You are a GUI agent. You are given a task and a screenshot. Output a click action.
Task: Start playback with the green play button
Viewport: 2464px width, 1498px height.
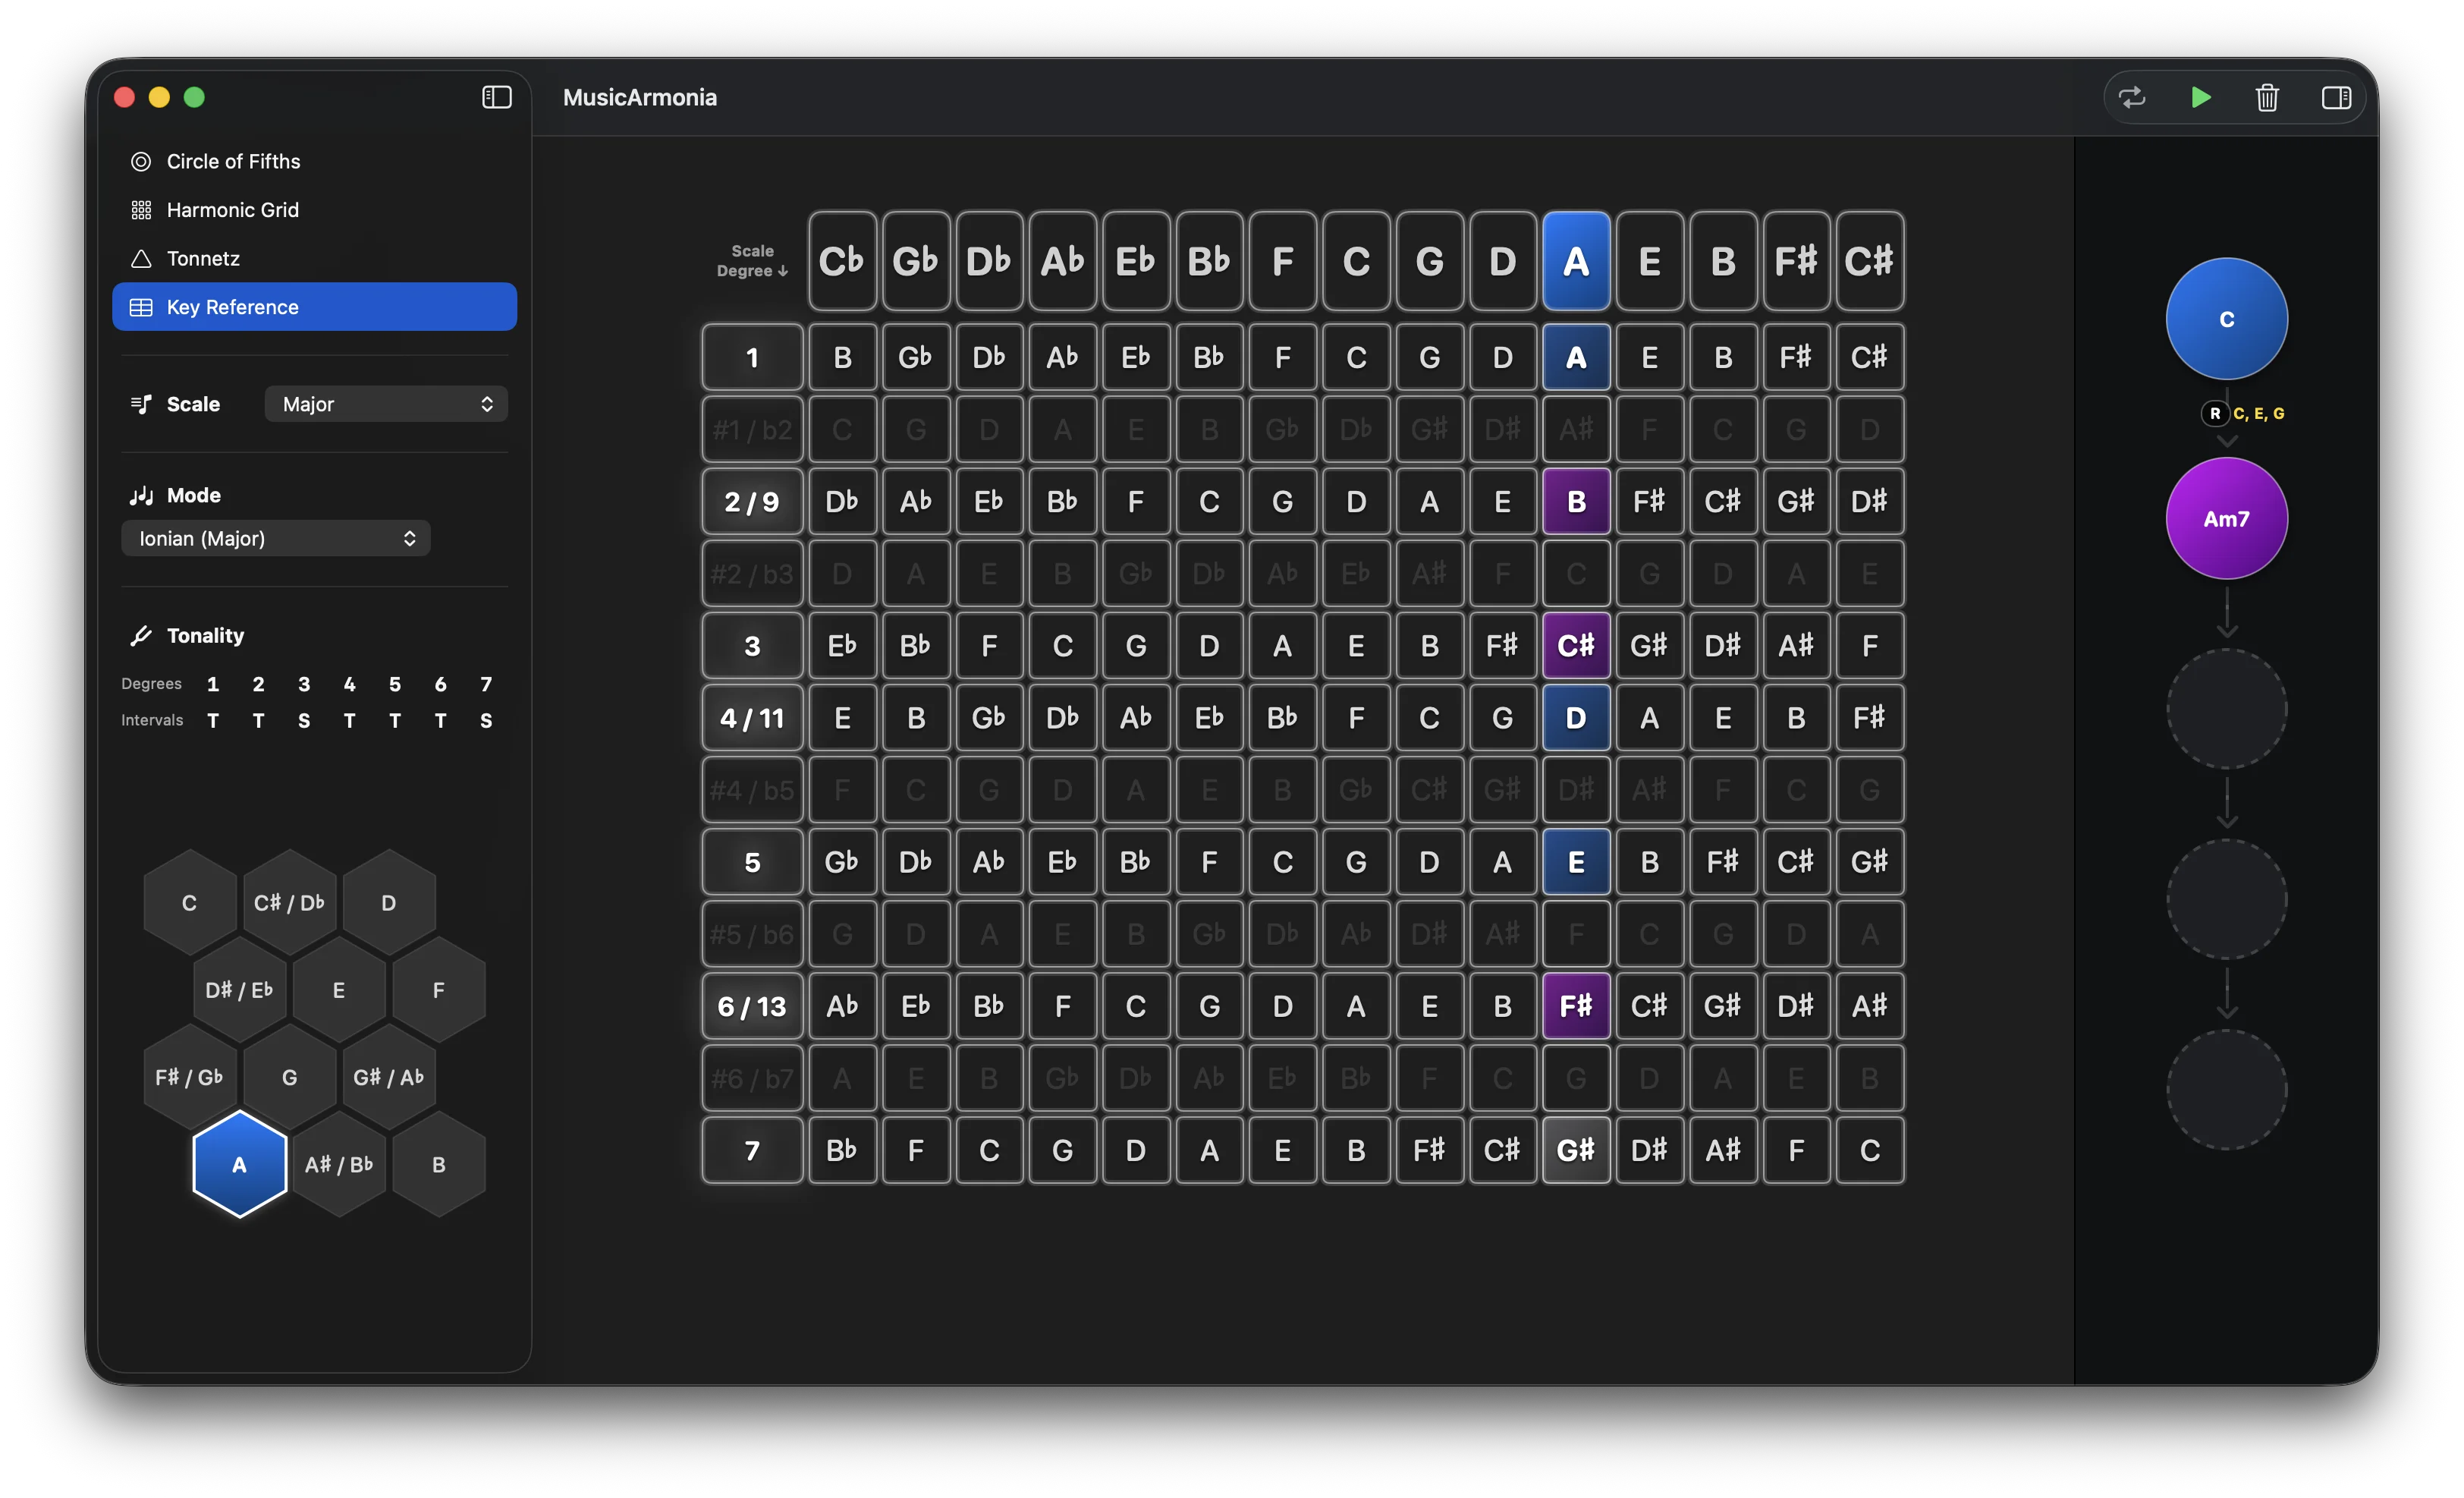[x=2201, y=97]
